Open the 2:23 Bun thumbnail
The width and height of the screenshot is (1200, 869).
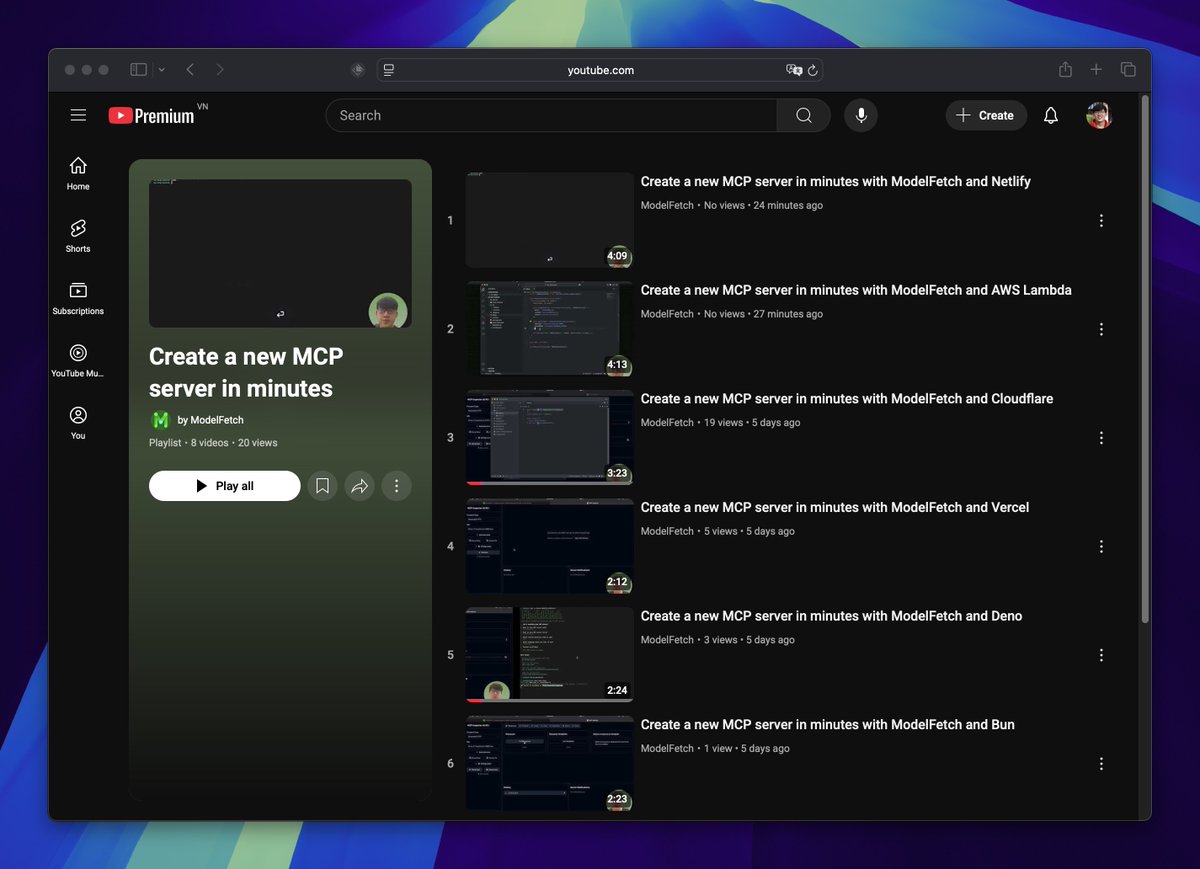click(x=549, y=764)
